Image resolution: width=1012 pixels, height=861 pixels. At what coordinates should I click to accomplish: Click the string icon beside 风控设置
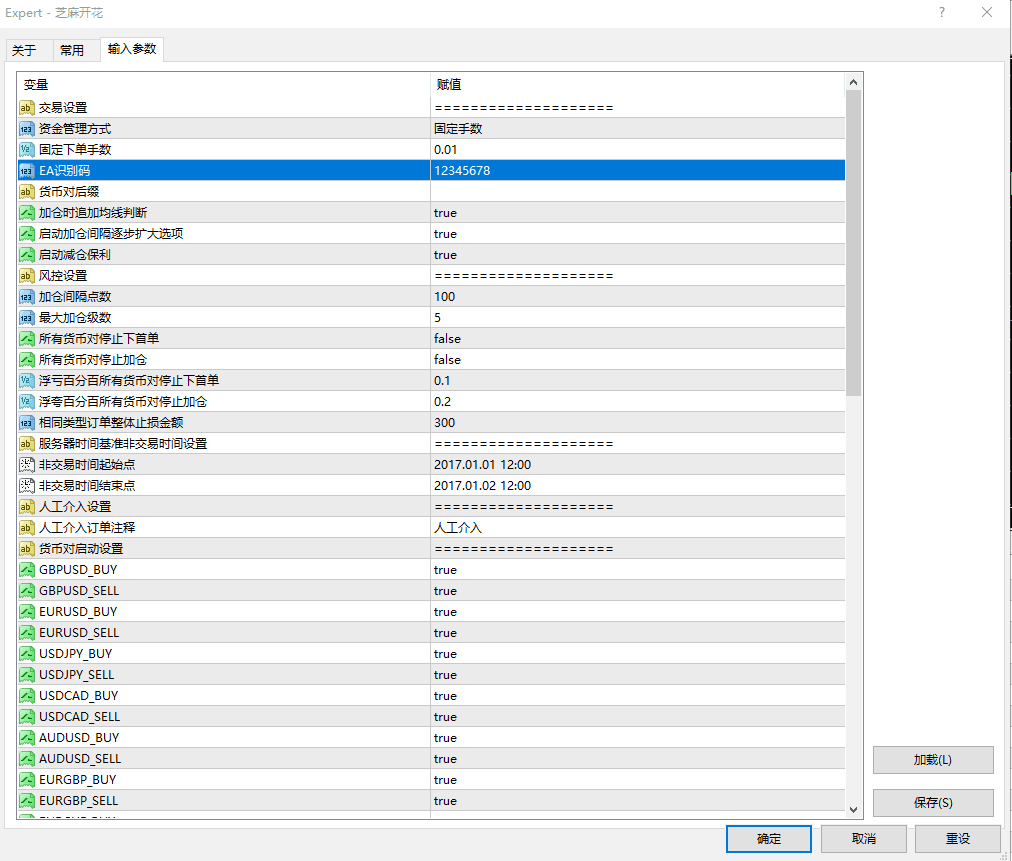26,276
